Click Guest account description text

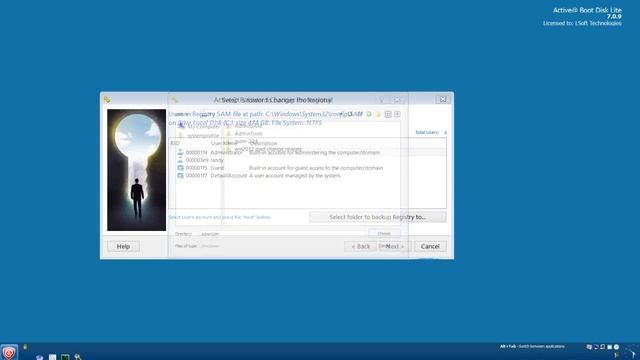[316, 168]
